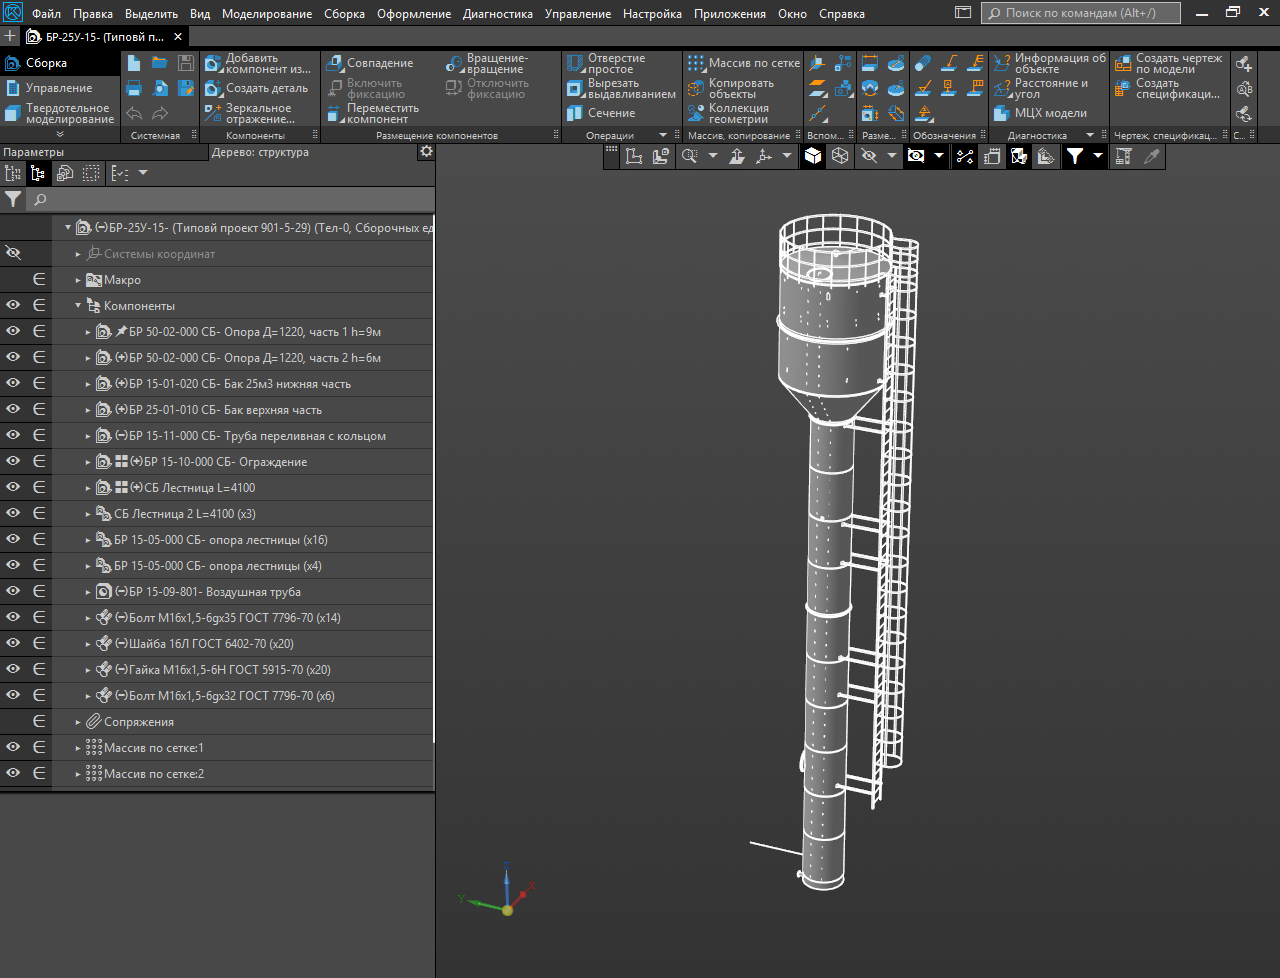Screen dimensions: 1280x978
Task: Click the tree search input field
Action: coord(230,199)
